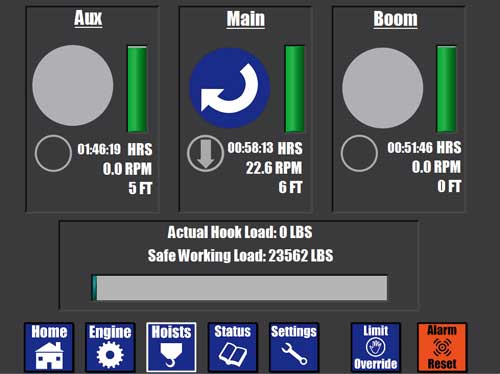Click the Aux 5 FT reading

[x=140, y=188]
